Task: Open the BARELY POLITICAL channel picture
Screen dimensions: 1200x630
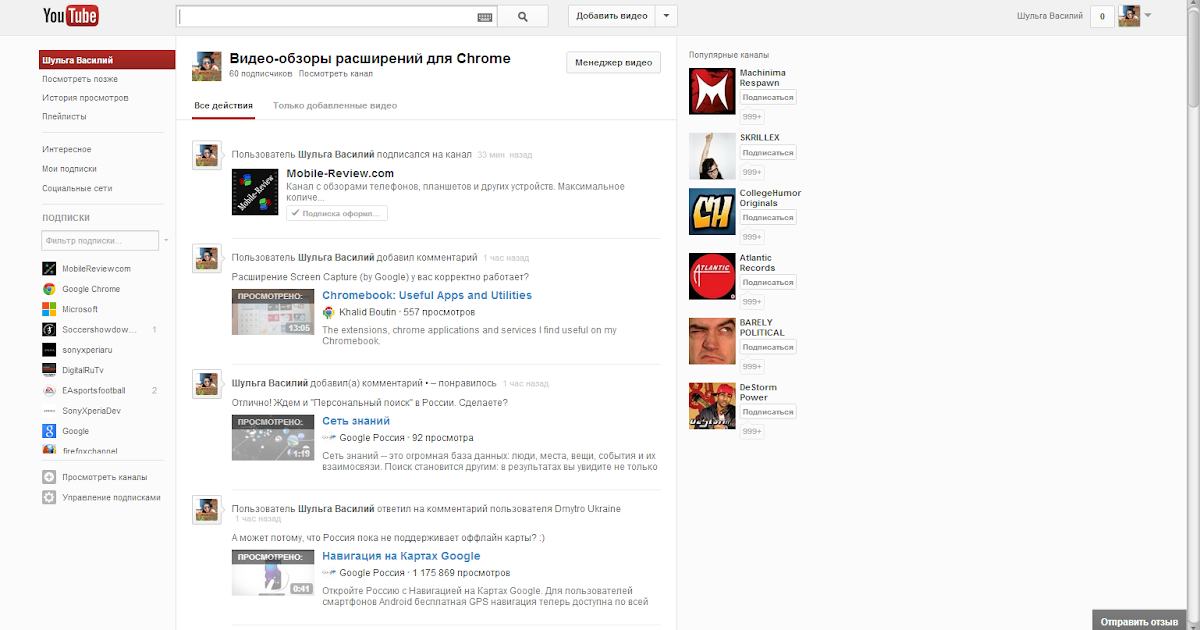Action: [x=712, y=341]
